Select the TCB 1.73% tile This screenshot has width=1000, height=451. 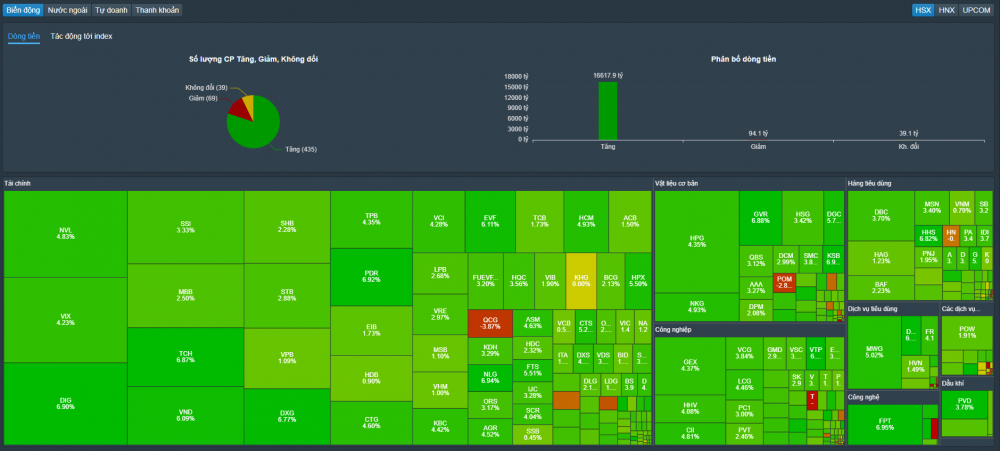point(540,221)
